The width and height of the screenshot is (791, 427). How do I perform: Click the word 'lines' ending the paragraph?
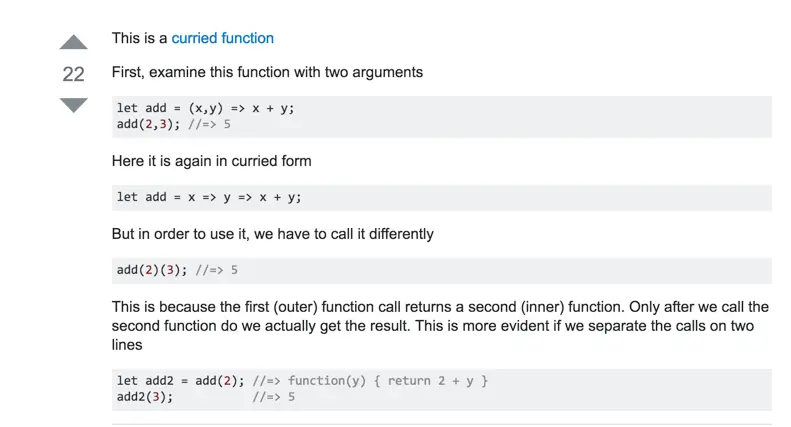[x=127, y=345]
